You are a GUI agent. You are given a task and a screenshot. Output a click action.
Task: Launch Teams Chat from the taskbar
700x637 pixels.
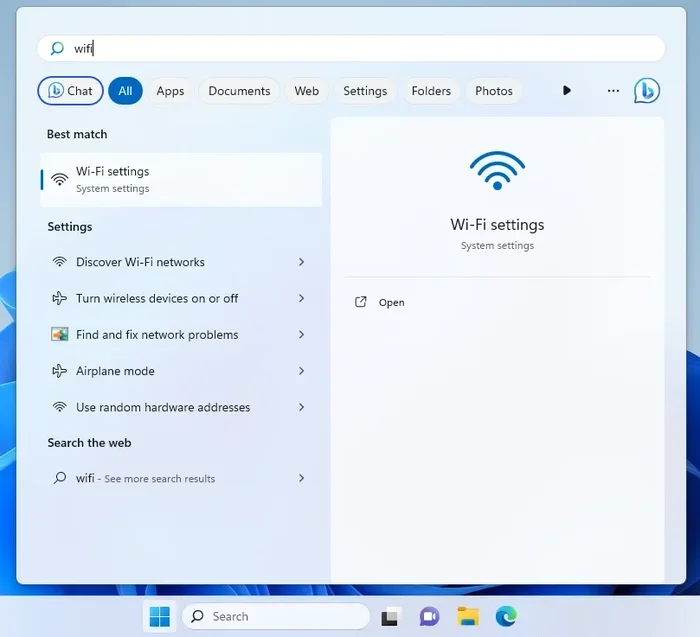(x=429, y=616)
